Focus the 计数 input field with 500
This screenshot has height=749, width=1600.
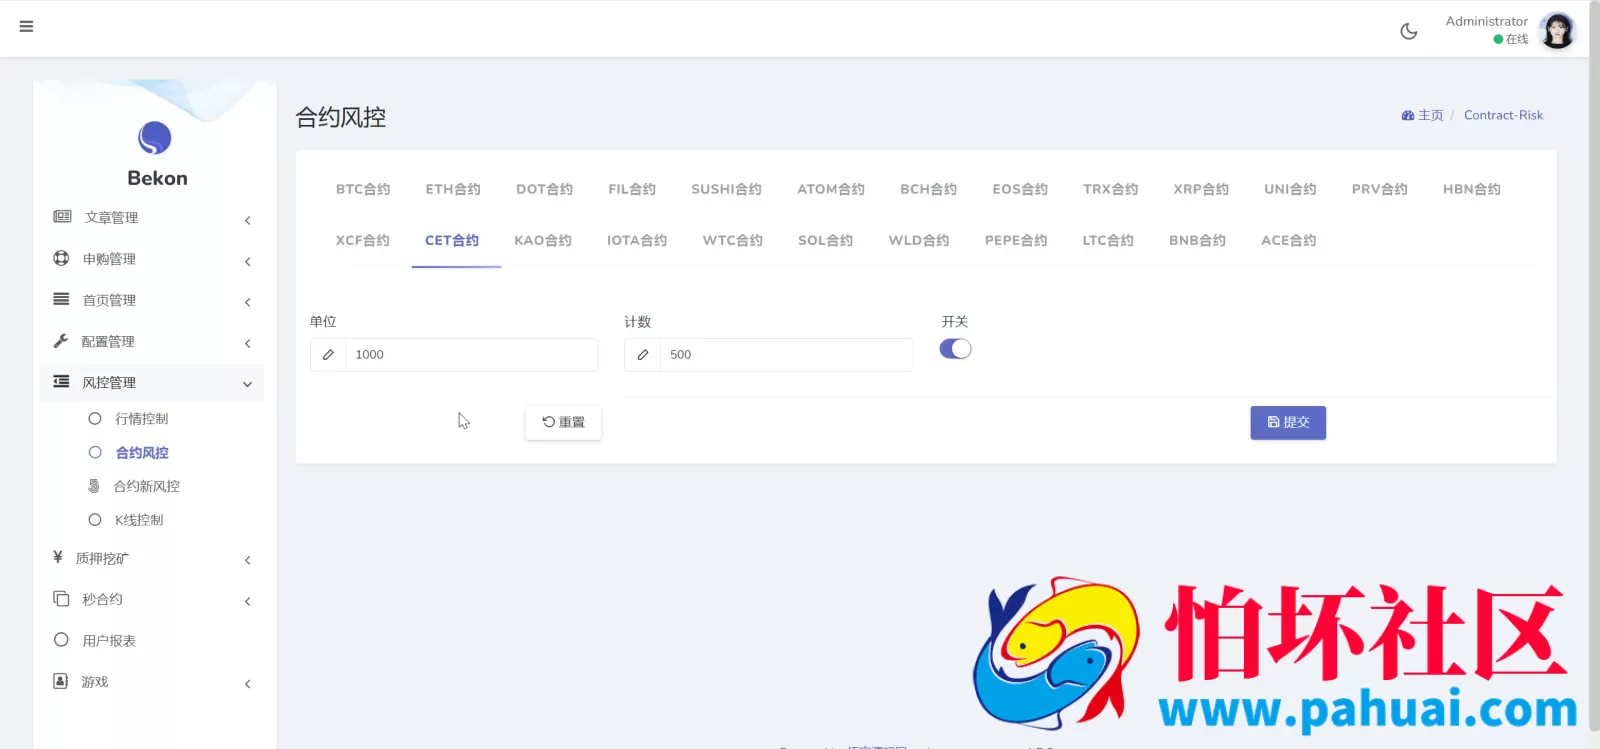pyautogui.click(x=786, y=355)
